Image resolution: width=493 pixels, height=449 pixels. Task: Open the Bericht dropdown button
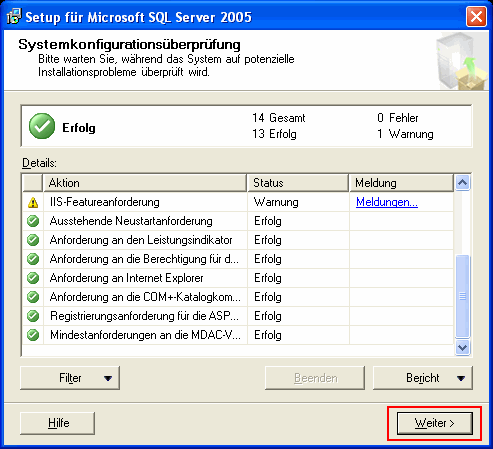[423, 378]
